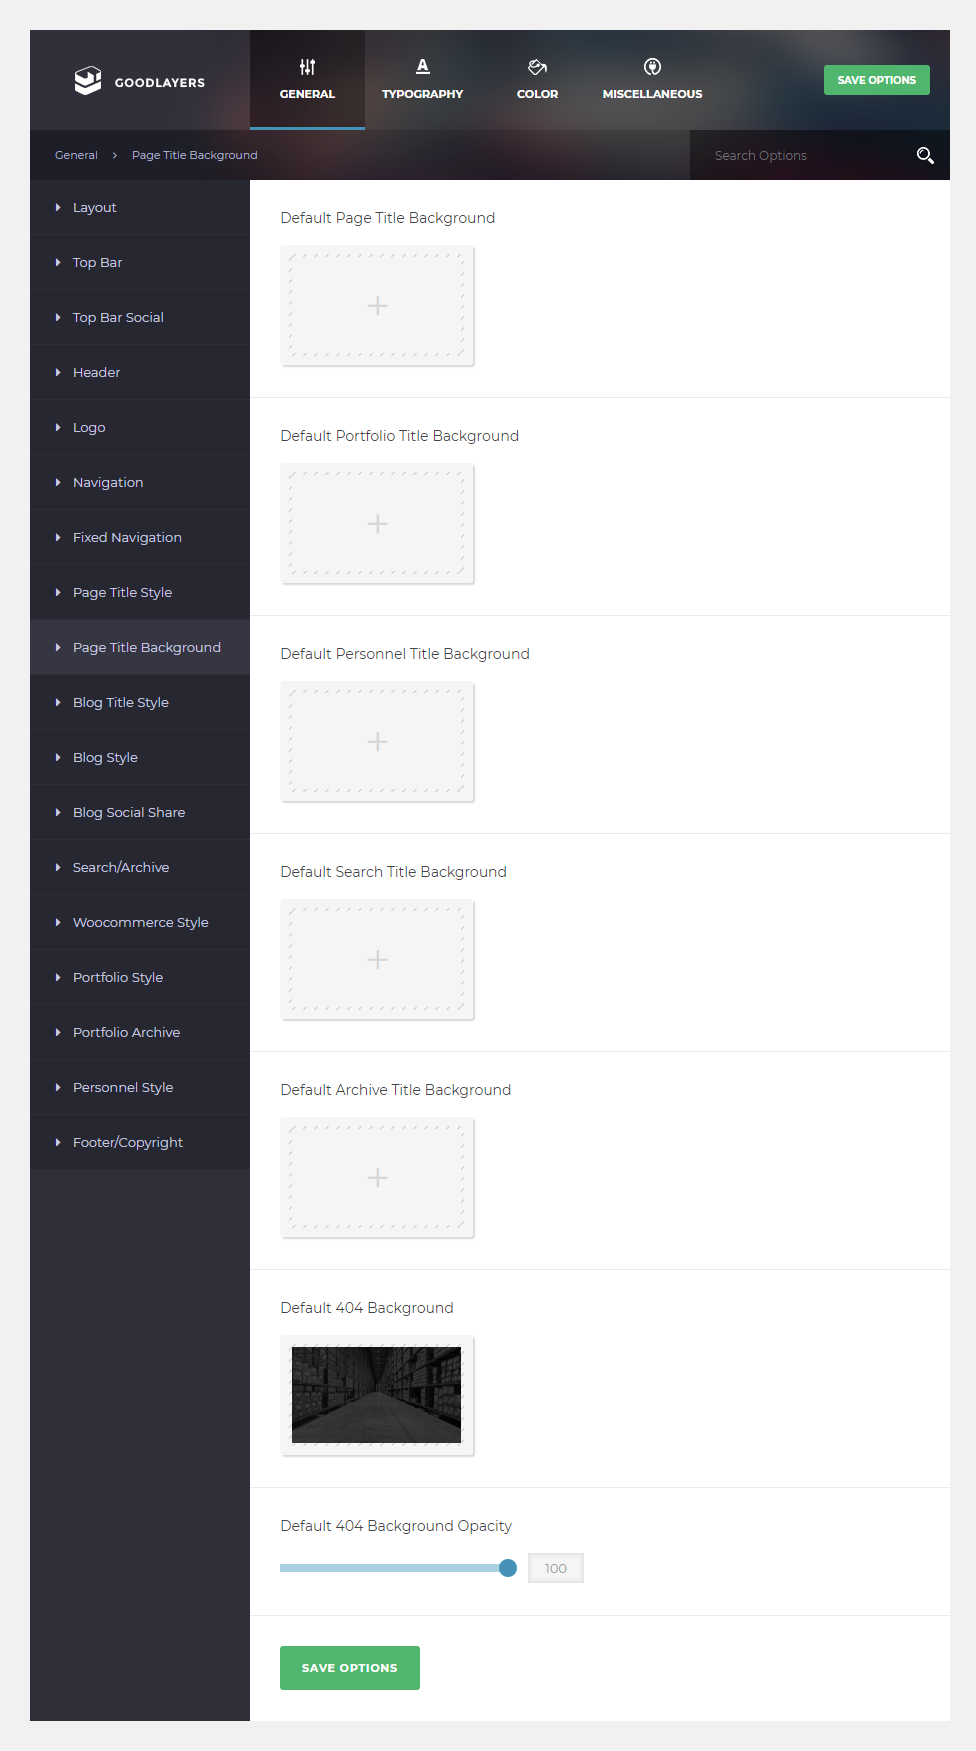
Task: Click Page Title Background breadcrumb
Action: tap(195, 155)
